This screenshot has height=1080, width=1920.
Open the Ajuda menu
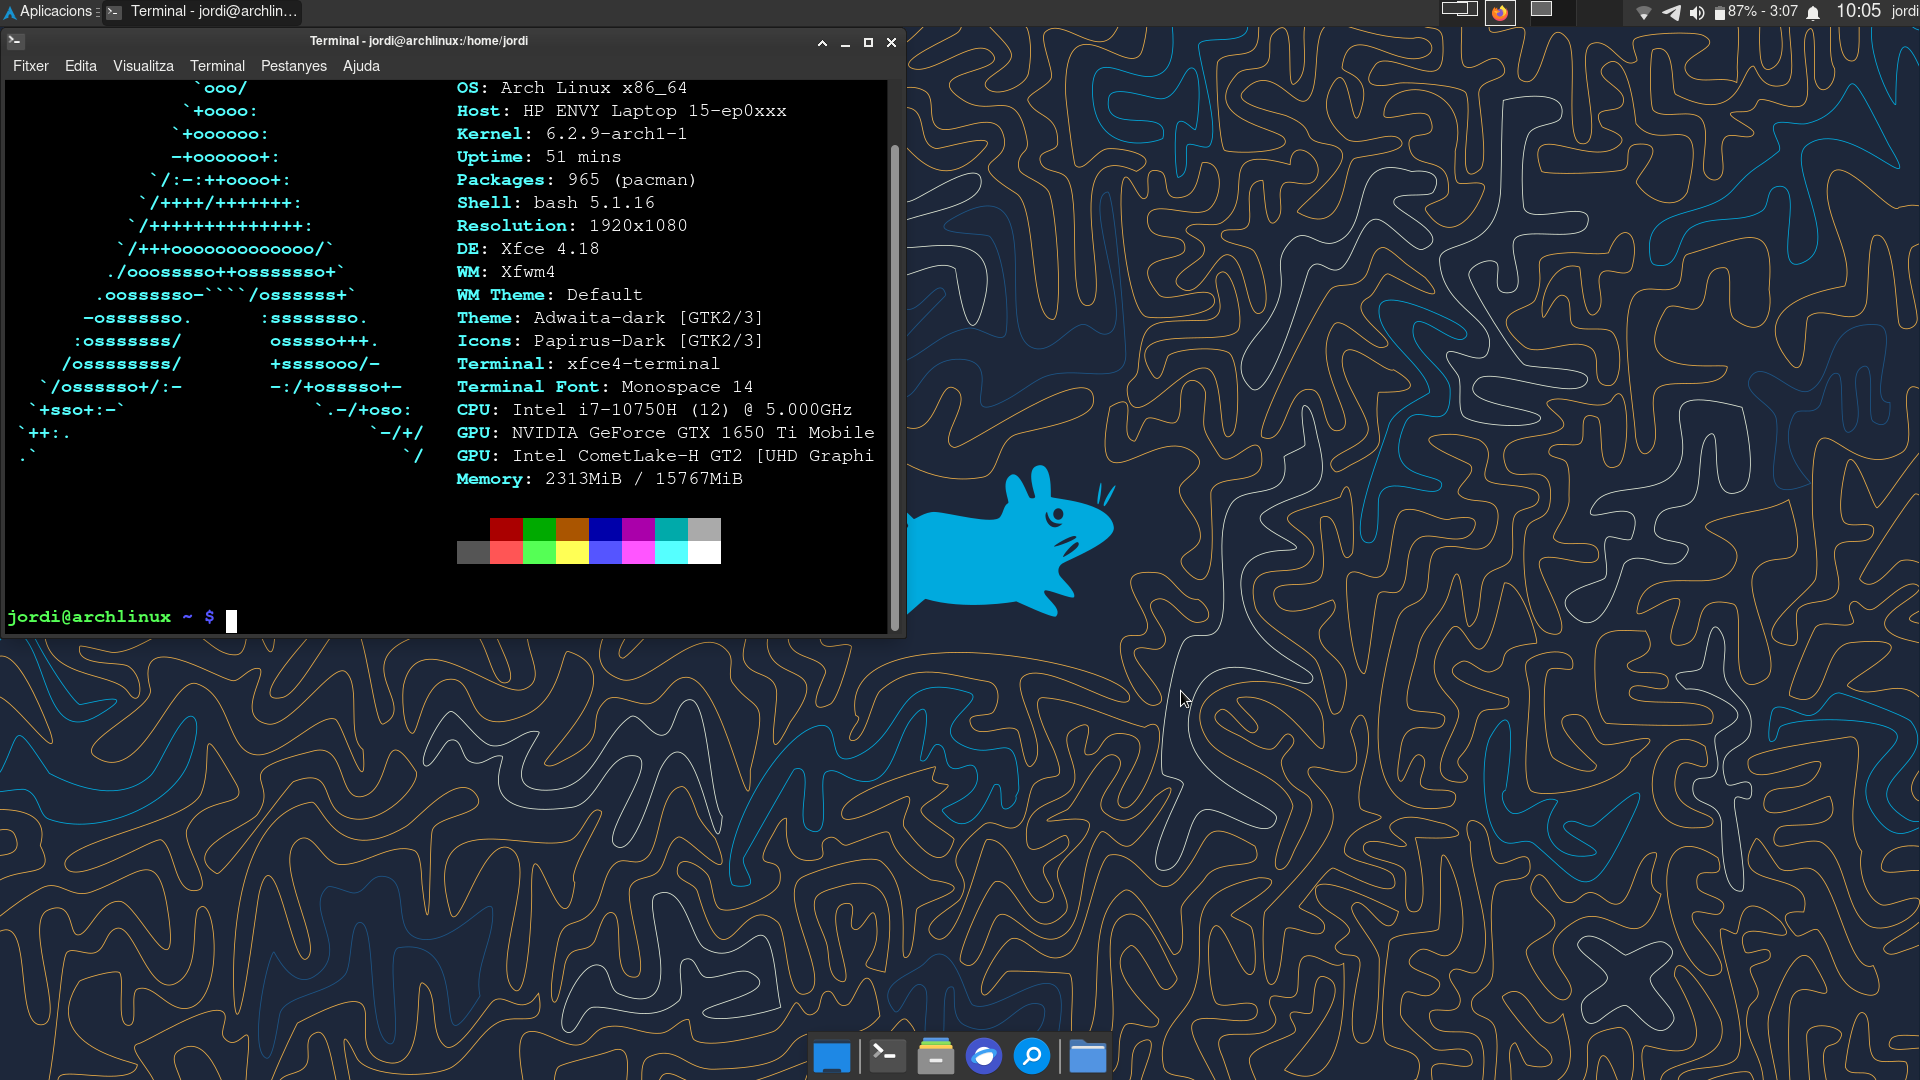tap(361, 66)
